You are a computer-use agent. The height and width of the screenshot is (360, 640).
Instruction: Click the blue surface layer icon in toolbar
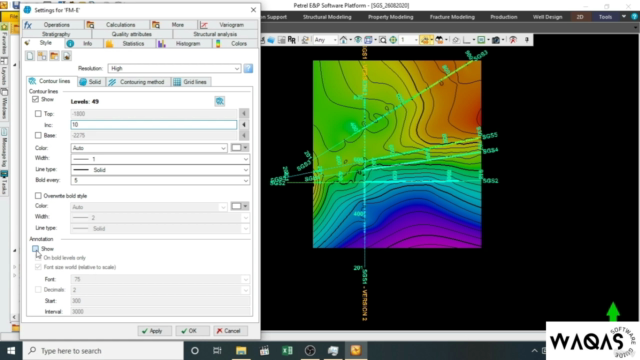271,40
